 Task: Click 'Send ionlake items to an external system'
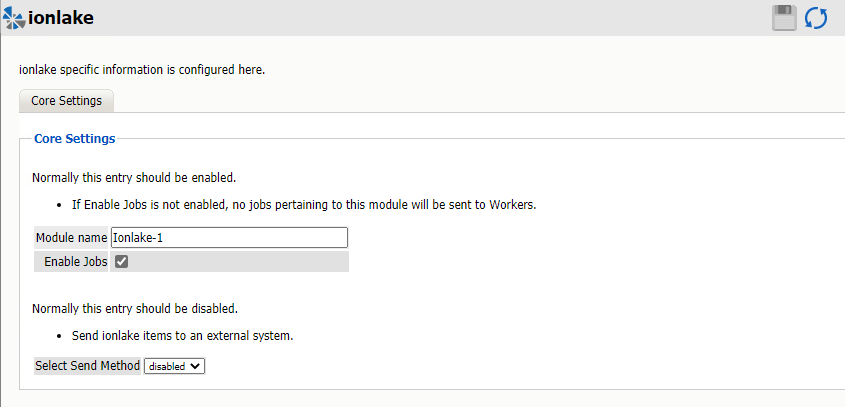click(182, 335)
